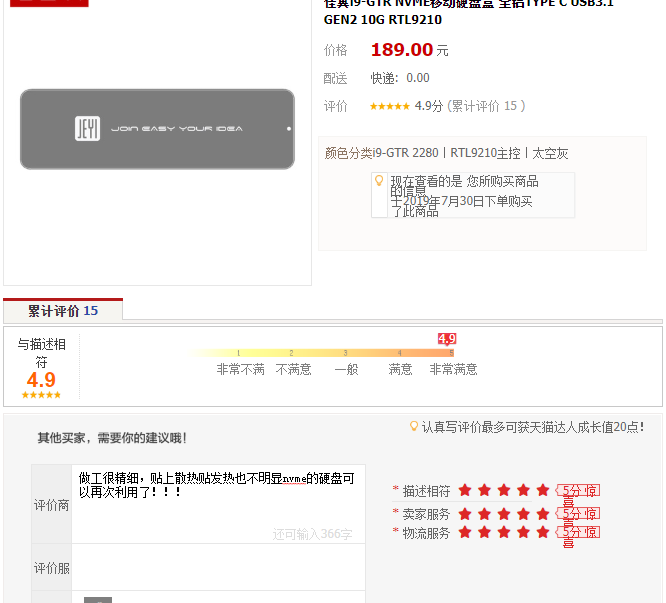The image size is (666, 603).
Task: Set 卖家服务 rating to two stars
Action: coord(485,514)
